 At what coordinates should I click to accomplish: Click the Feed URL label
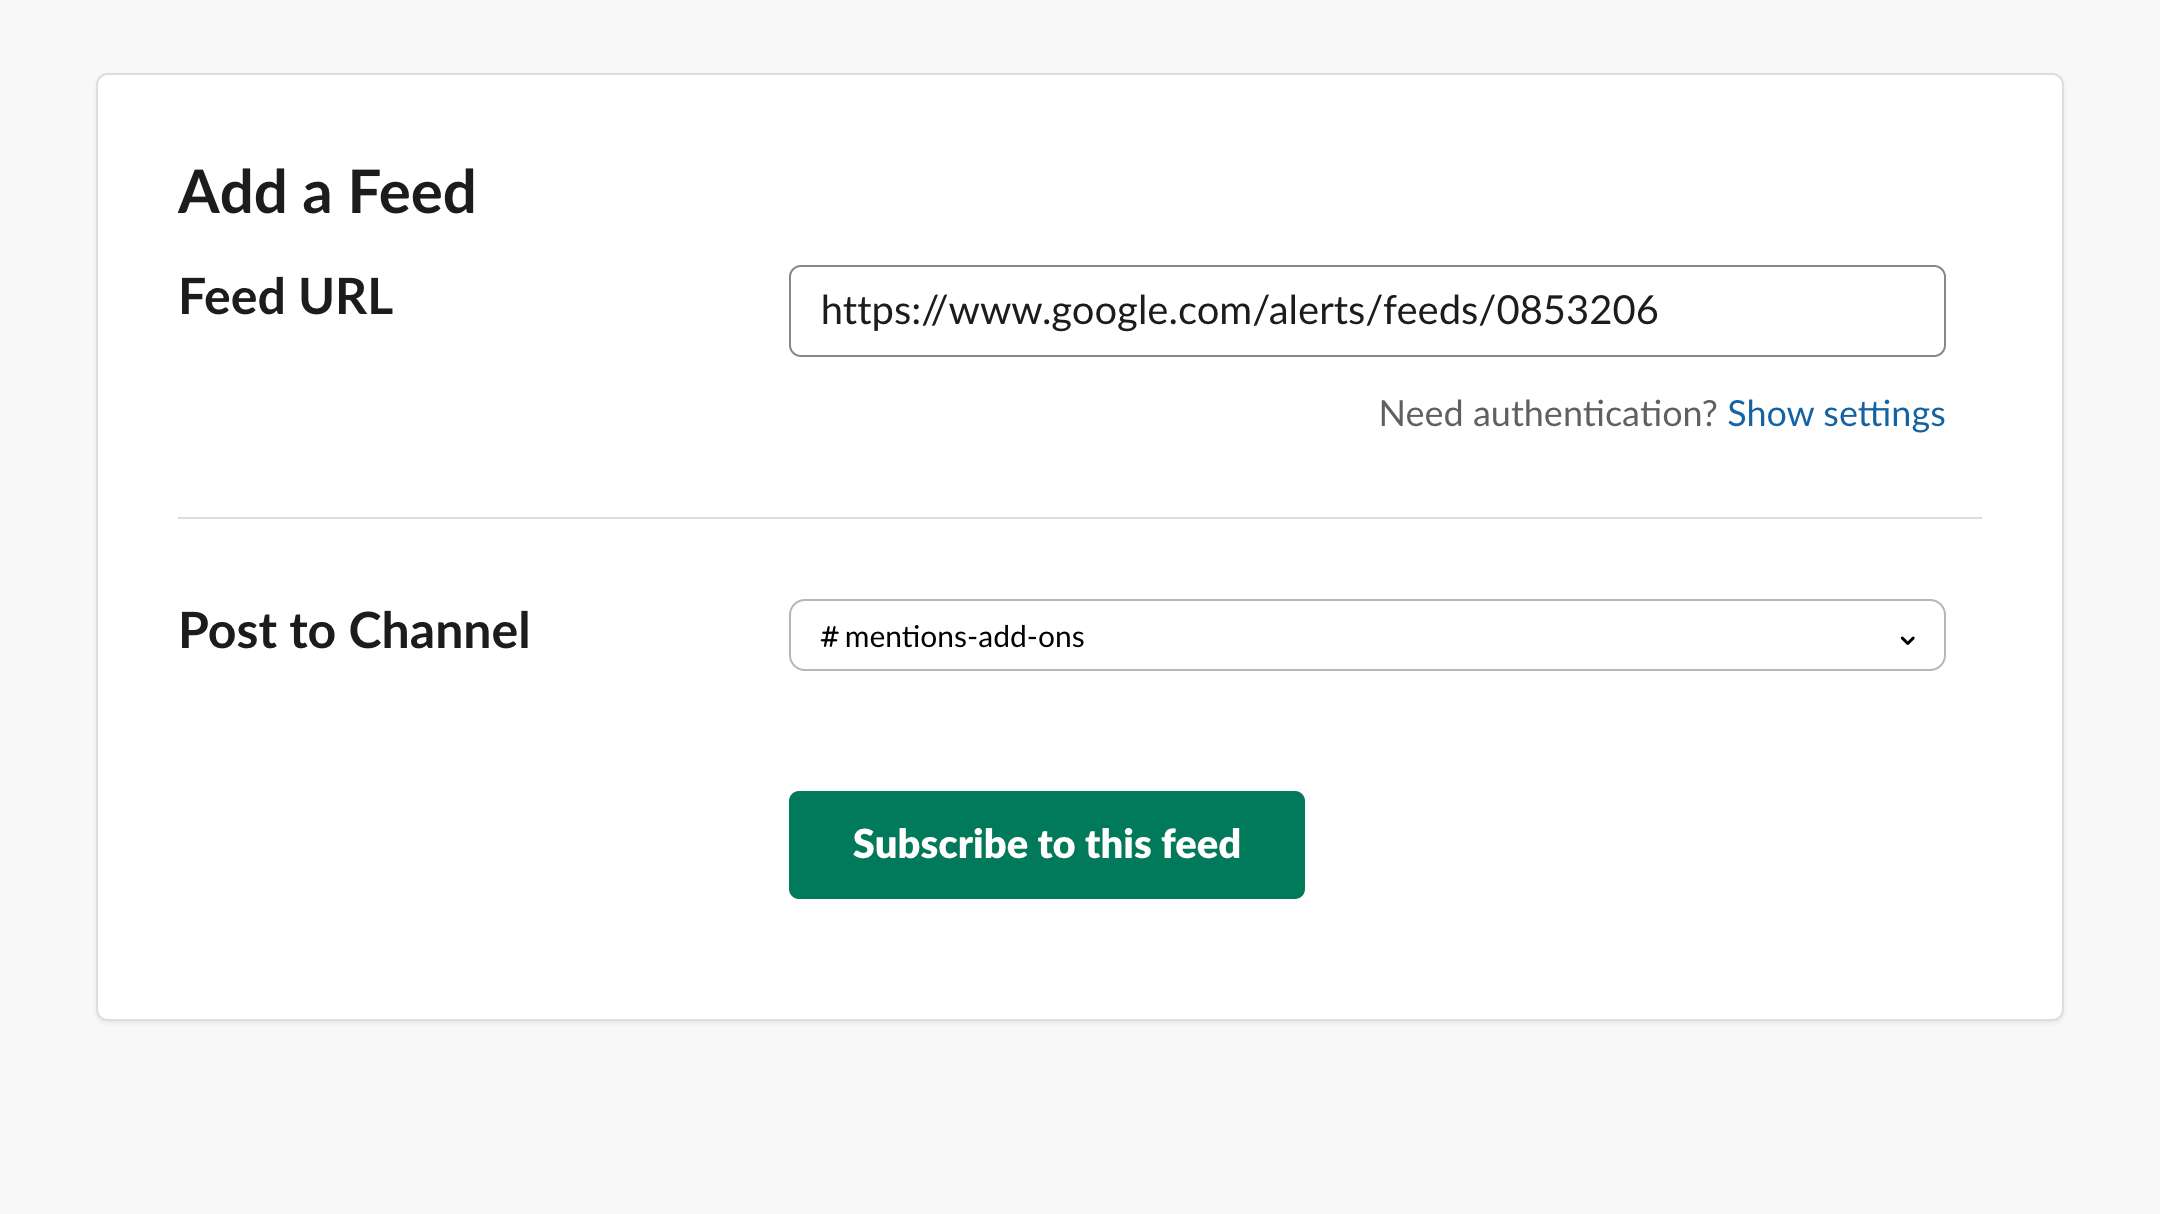pyautogui.click(x=286, y=297)
